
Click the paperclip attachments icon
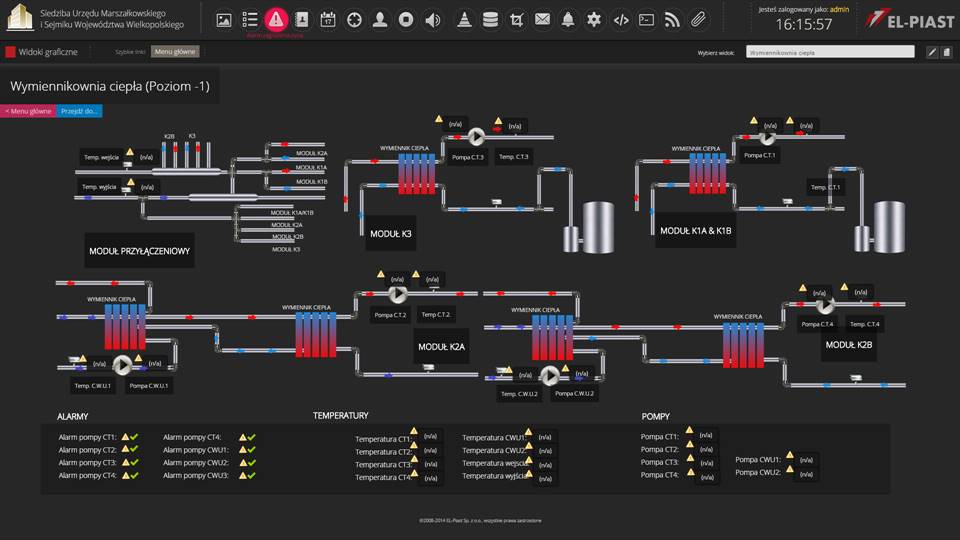pyautogui.click(x=698, y=19)
